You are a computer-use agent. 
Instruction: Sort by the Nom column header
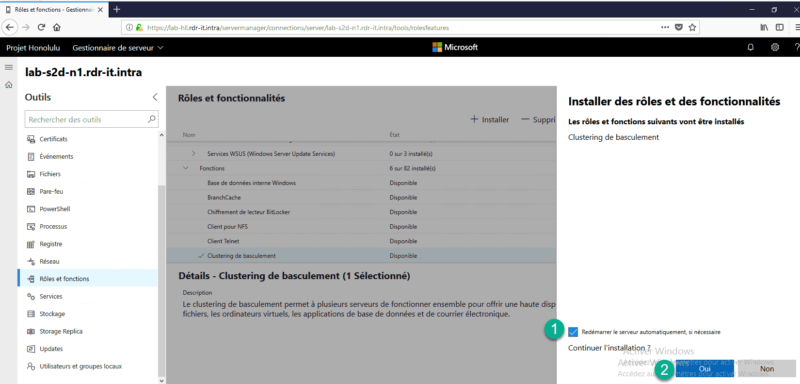(x=189, y=135)
